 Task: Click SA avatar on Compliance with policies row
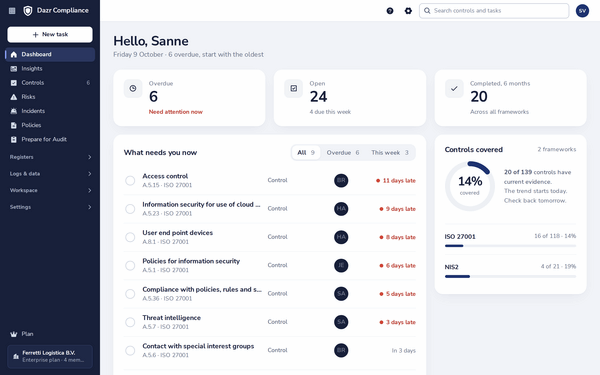[x=341, y=293]
